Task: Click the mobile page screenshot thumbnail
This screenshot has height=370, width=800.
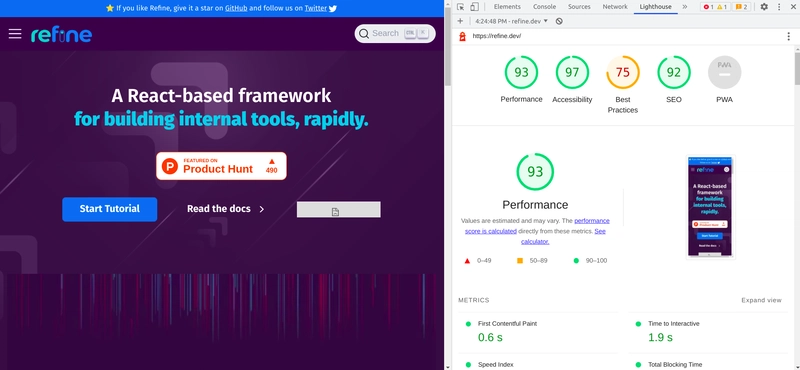Action: point(710,206)
